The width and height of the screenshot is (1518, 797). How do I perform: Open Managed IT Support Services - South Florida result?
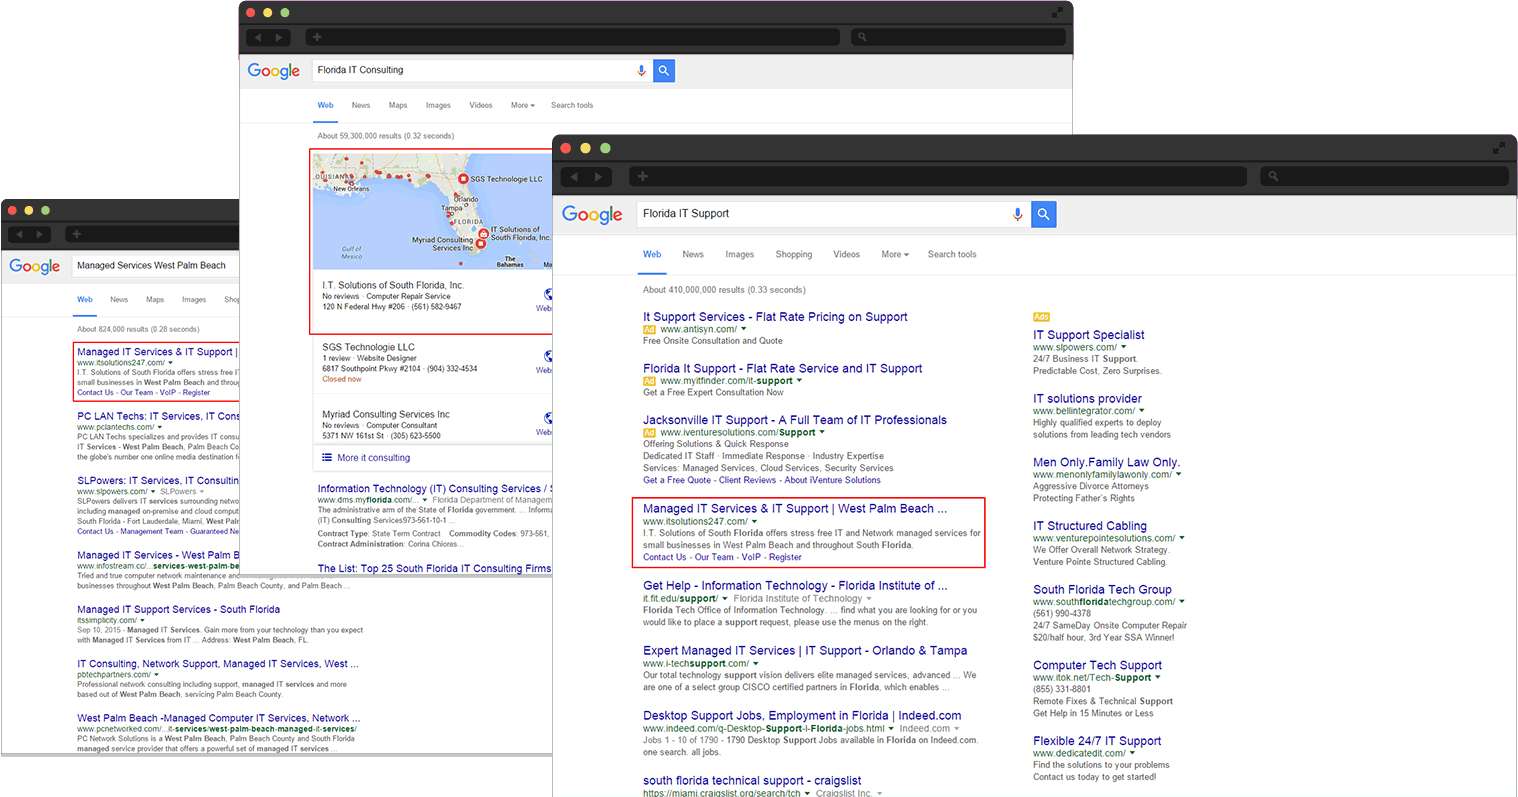pyautogui.click(x=178, y=609)
